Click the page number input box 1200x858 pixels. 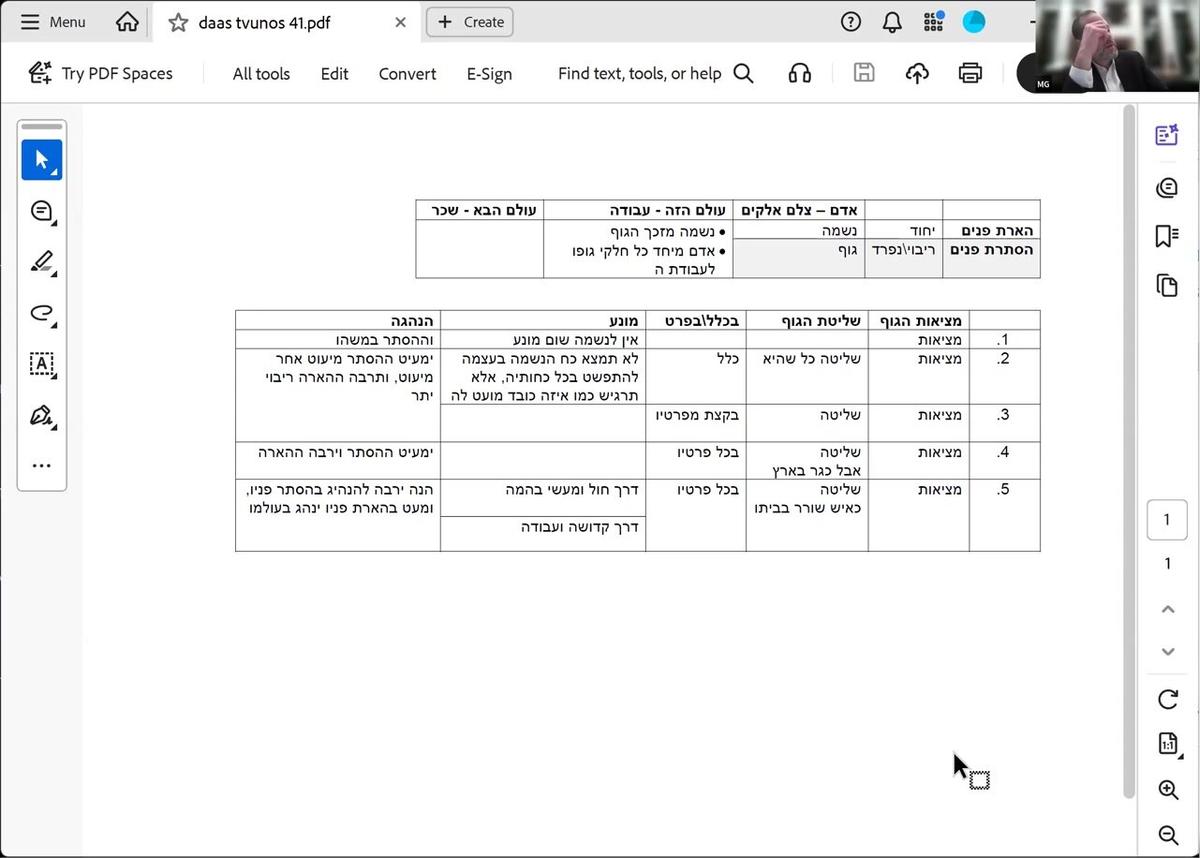pos(1166,520)
